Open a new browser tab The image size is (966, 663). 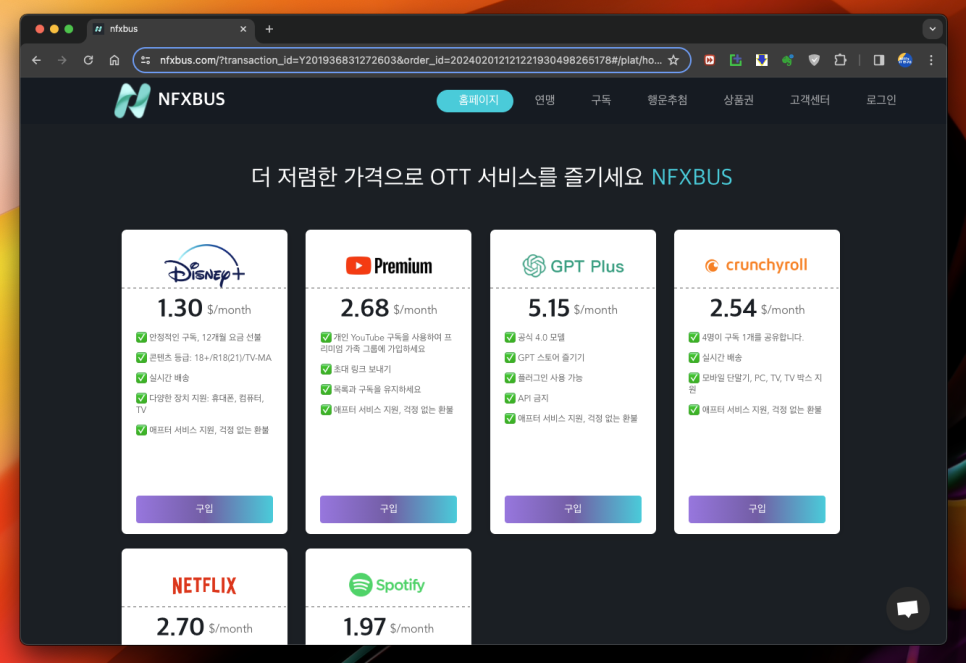tap(269, 29)
